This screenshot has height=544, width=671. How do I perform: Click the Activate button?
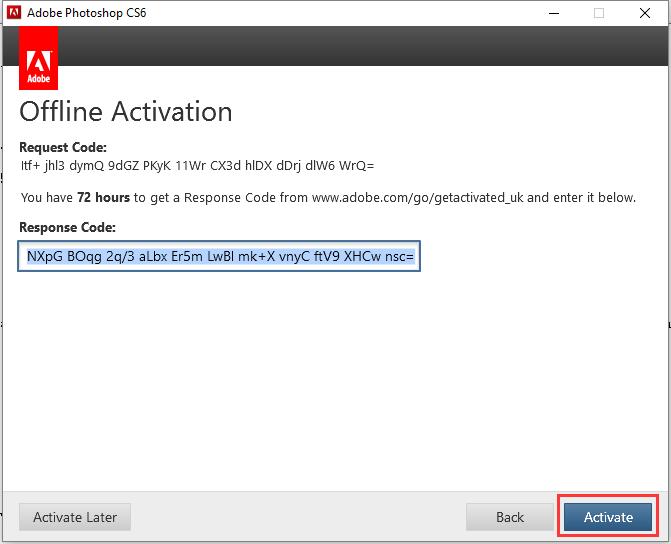[608, 517]
